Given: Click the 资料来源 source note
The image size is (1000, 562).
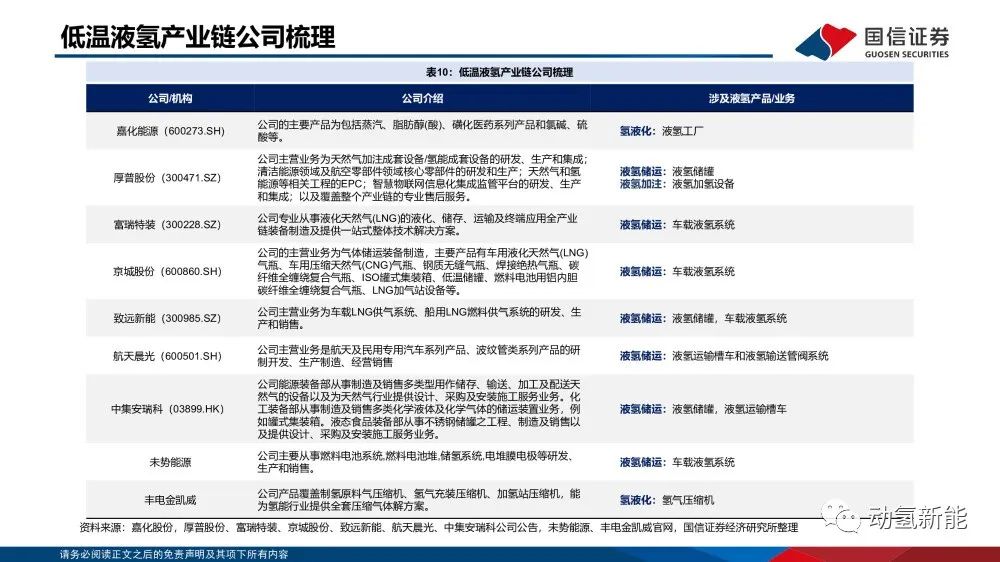Looking at the screenshot, I should point(439,528).
